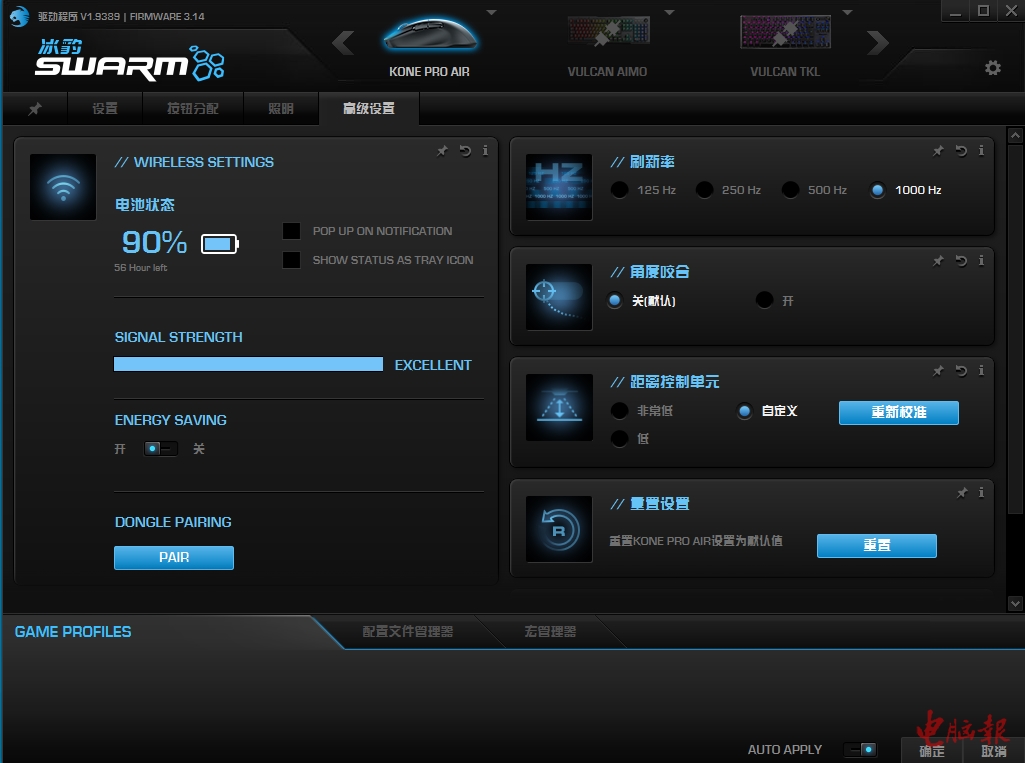1025x763 pixels.
Task: Click undo icon in 距离控制单元 panel
Action: 960,371
